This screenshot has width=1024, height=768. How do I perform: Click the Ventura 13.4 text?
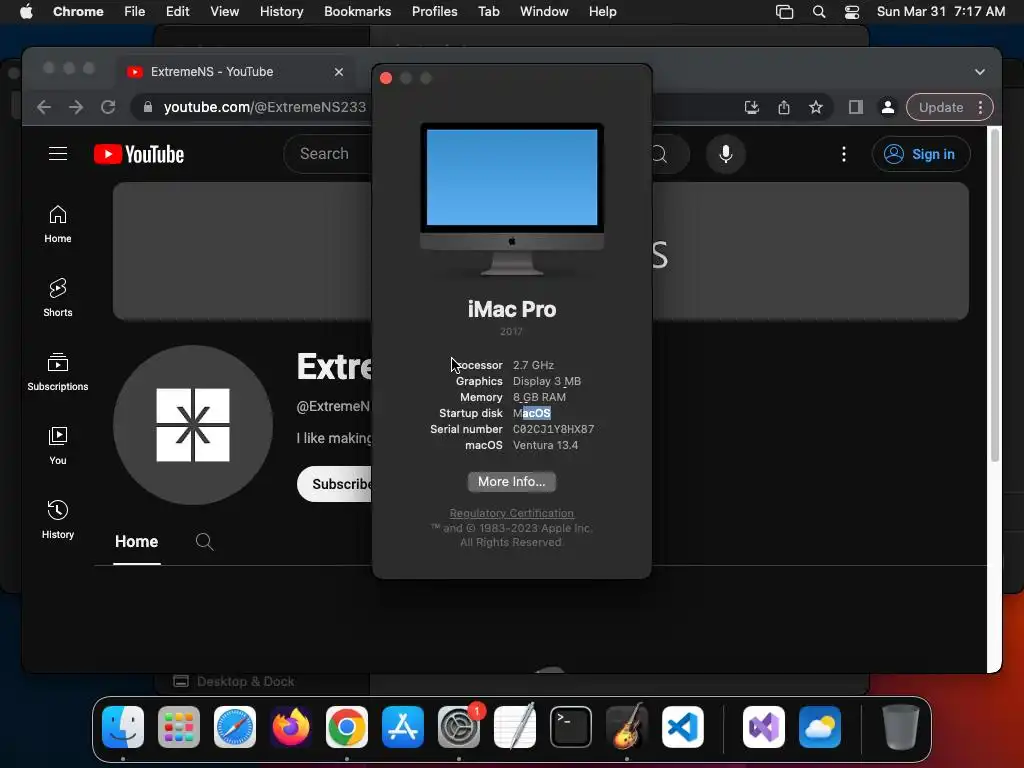tap(545, 445)
